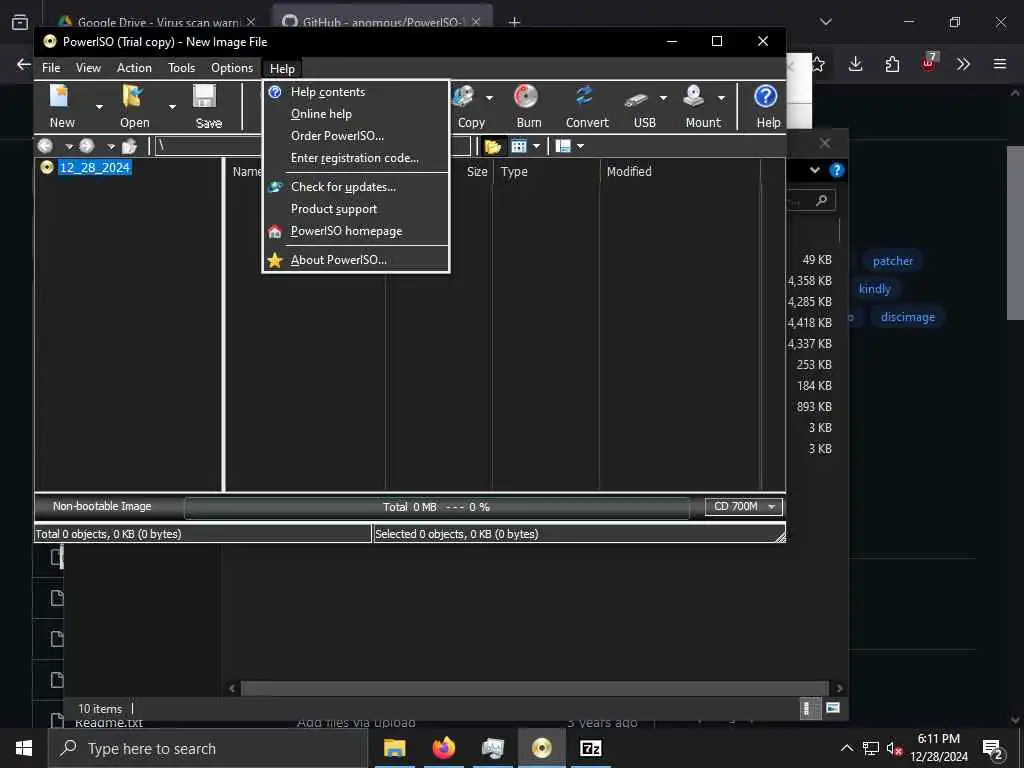Open the USB dropdown arrow
The width and height of the screenshot is (1024, 768).
point(664,99)
